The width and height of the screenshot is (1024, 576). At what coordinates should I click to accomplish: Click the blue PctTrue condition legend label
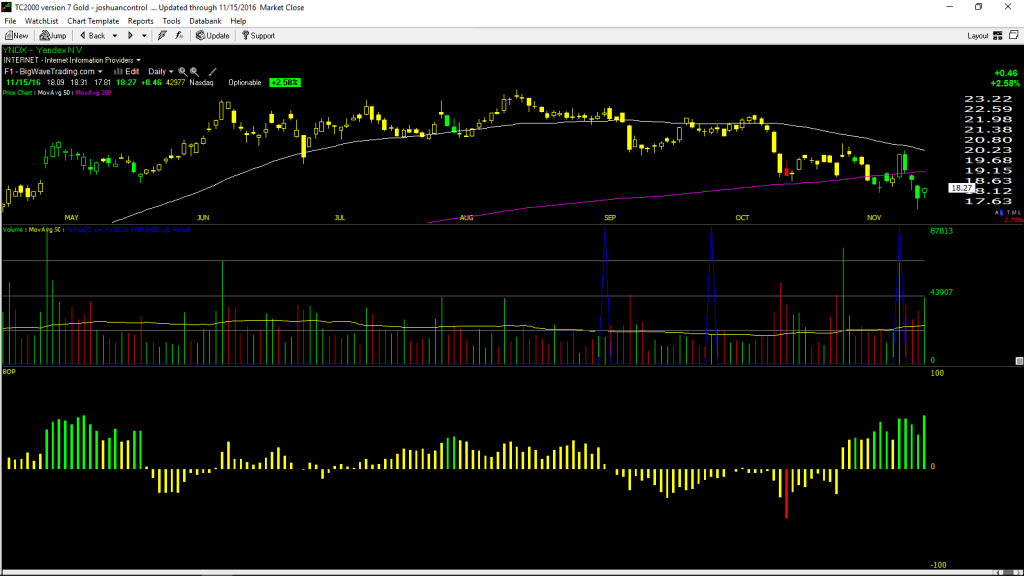pyautogui.click(x=128, y=230)
